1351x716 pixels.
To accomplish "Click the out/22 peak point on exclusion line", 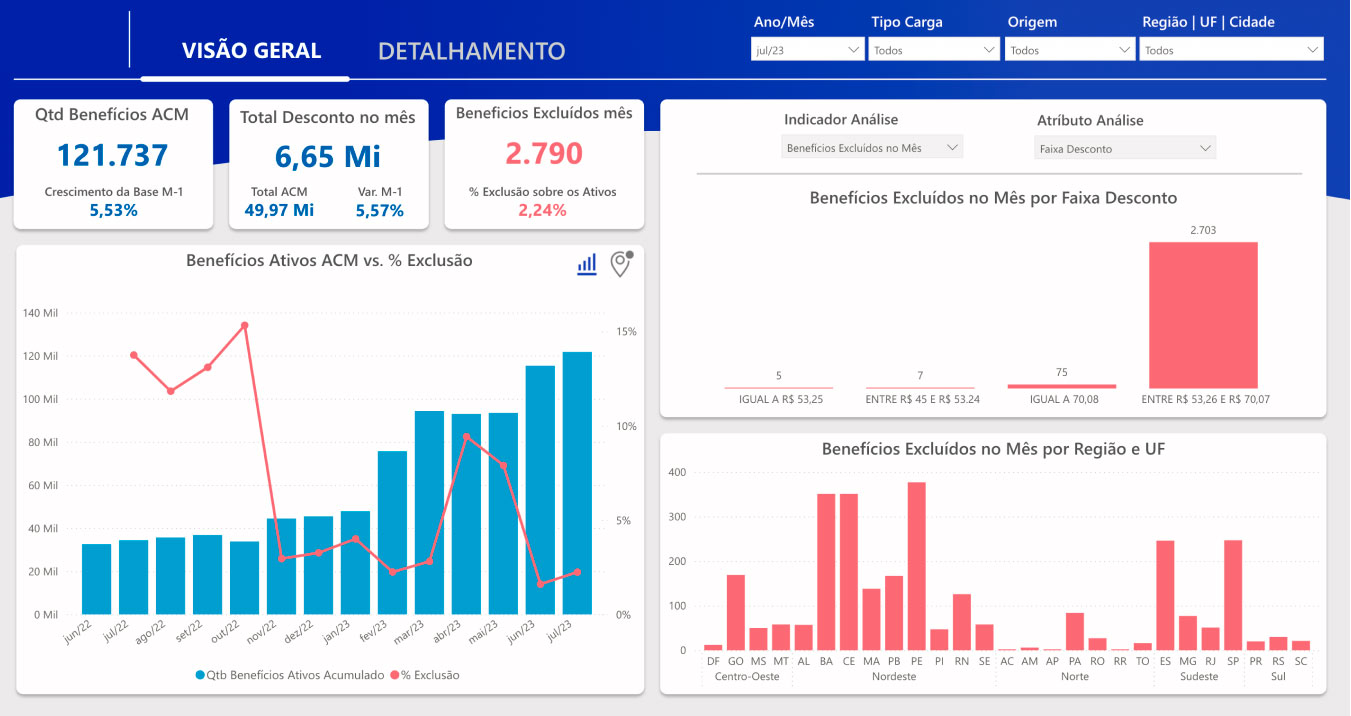I will [x=245, y=325].
